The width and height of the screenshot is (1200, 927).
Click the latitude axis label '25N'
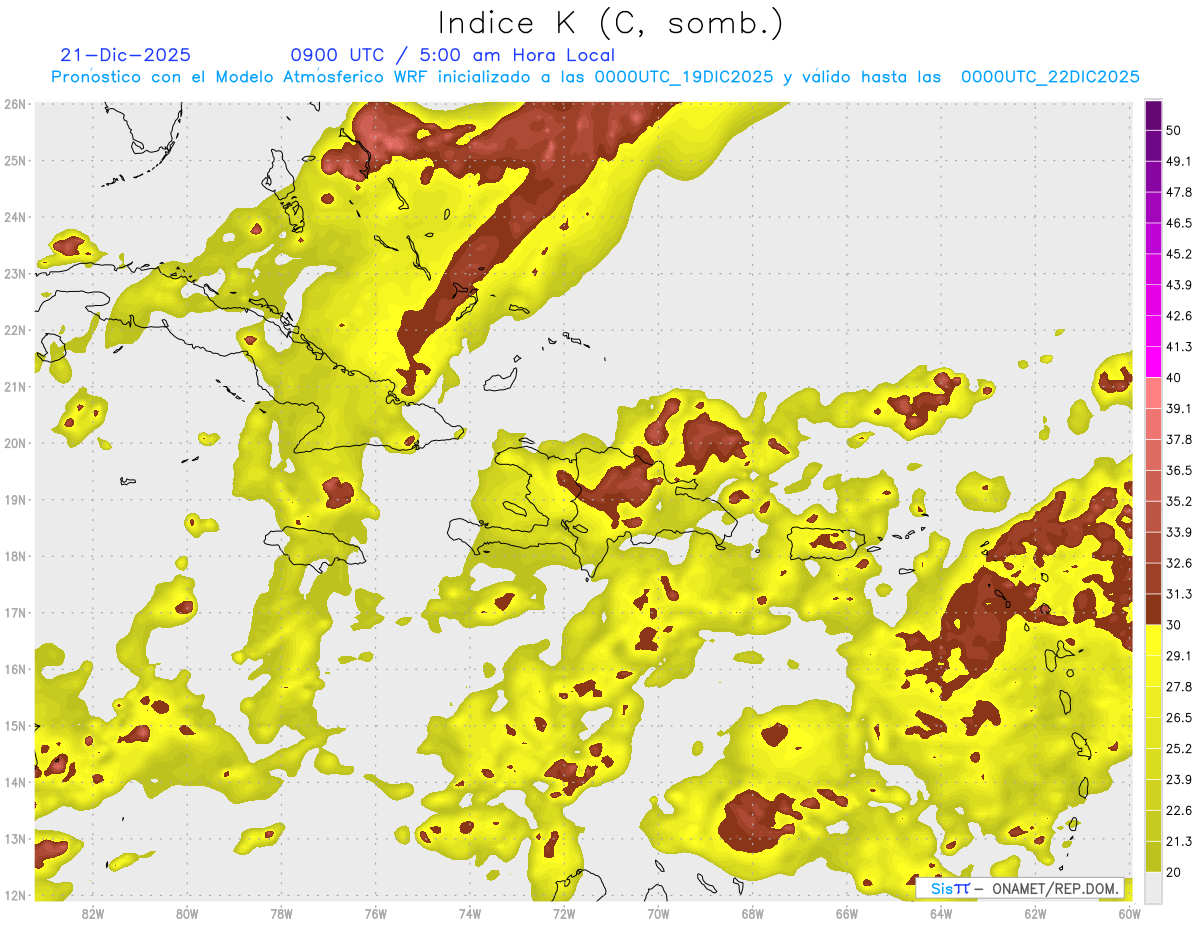[x=15, y=160]
